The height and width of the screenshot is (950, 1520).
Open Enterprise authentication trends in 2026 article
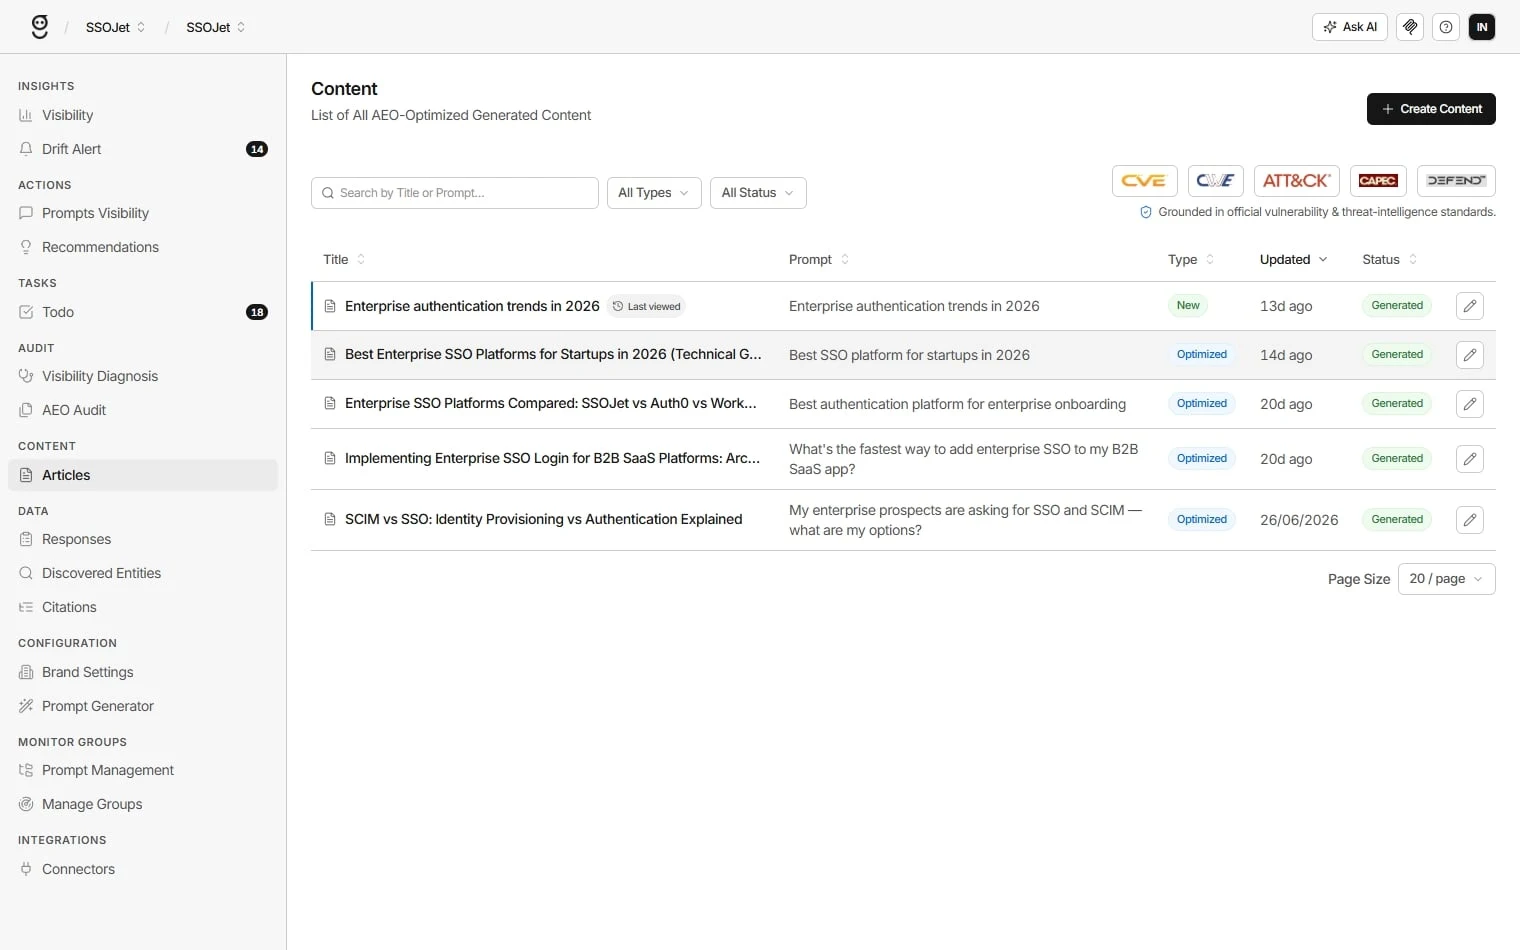coord(472,306)
